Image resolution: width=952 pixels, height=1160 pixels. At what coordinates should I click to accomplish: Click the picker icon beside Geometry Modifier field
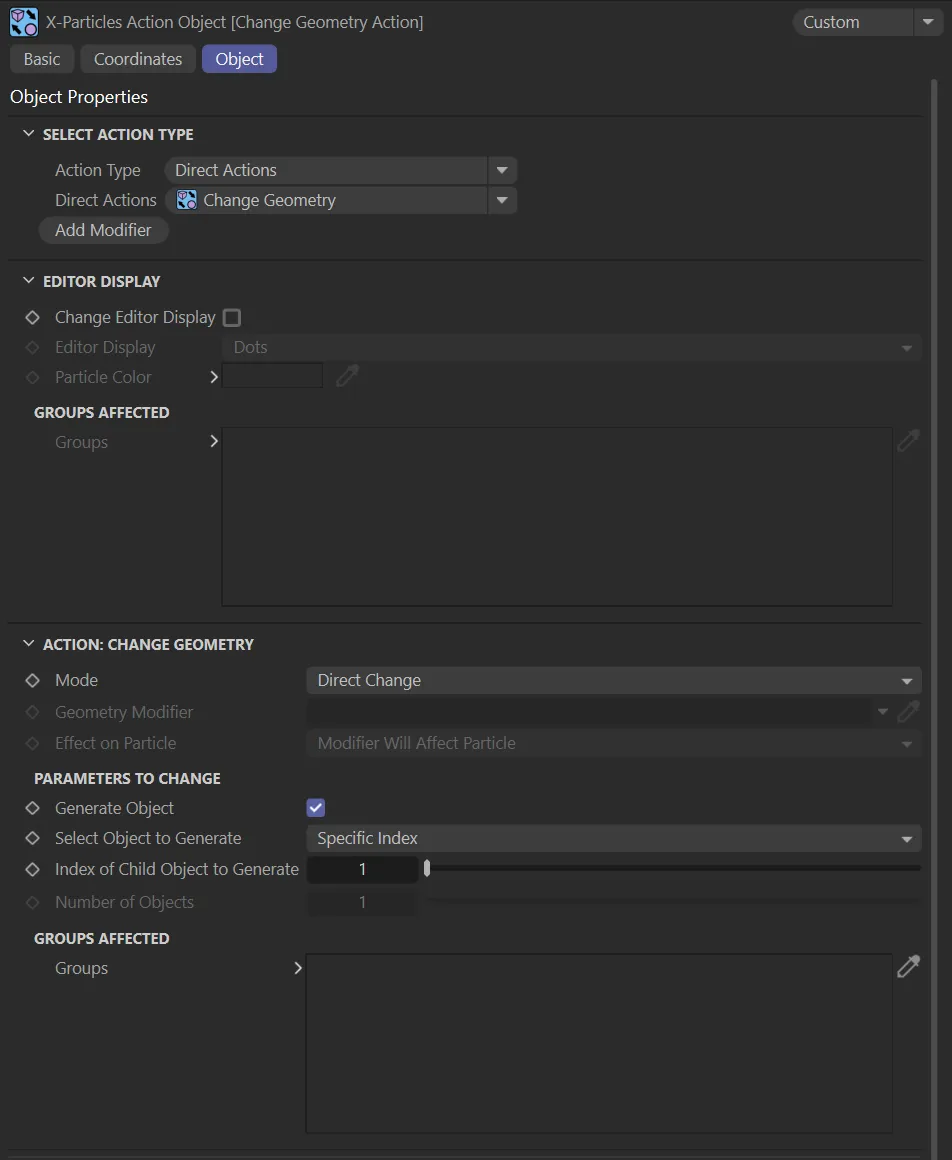[x=908, y=712]
